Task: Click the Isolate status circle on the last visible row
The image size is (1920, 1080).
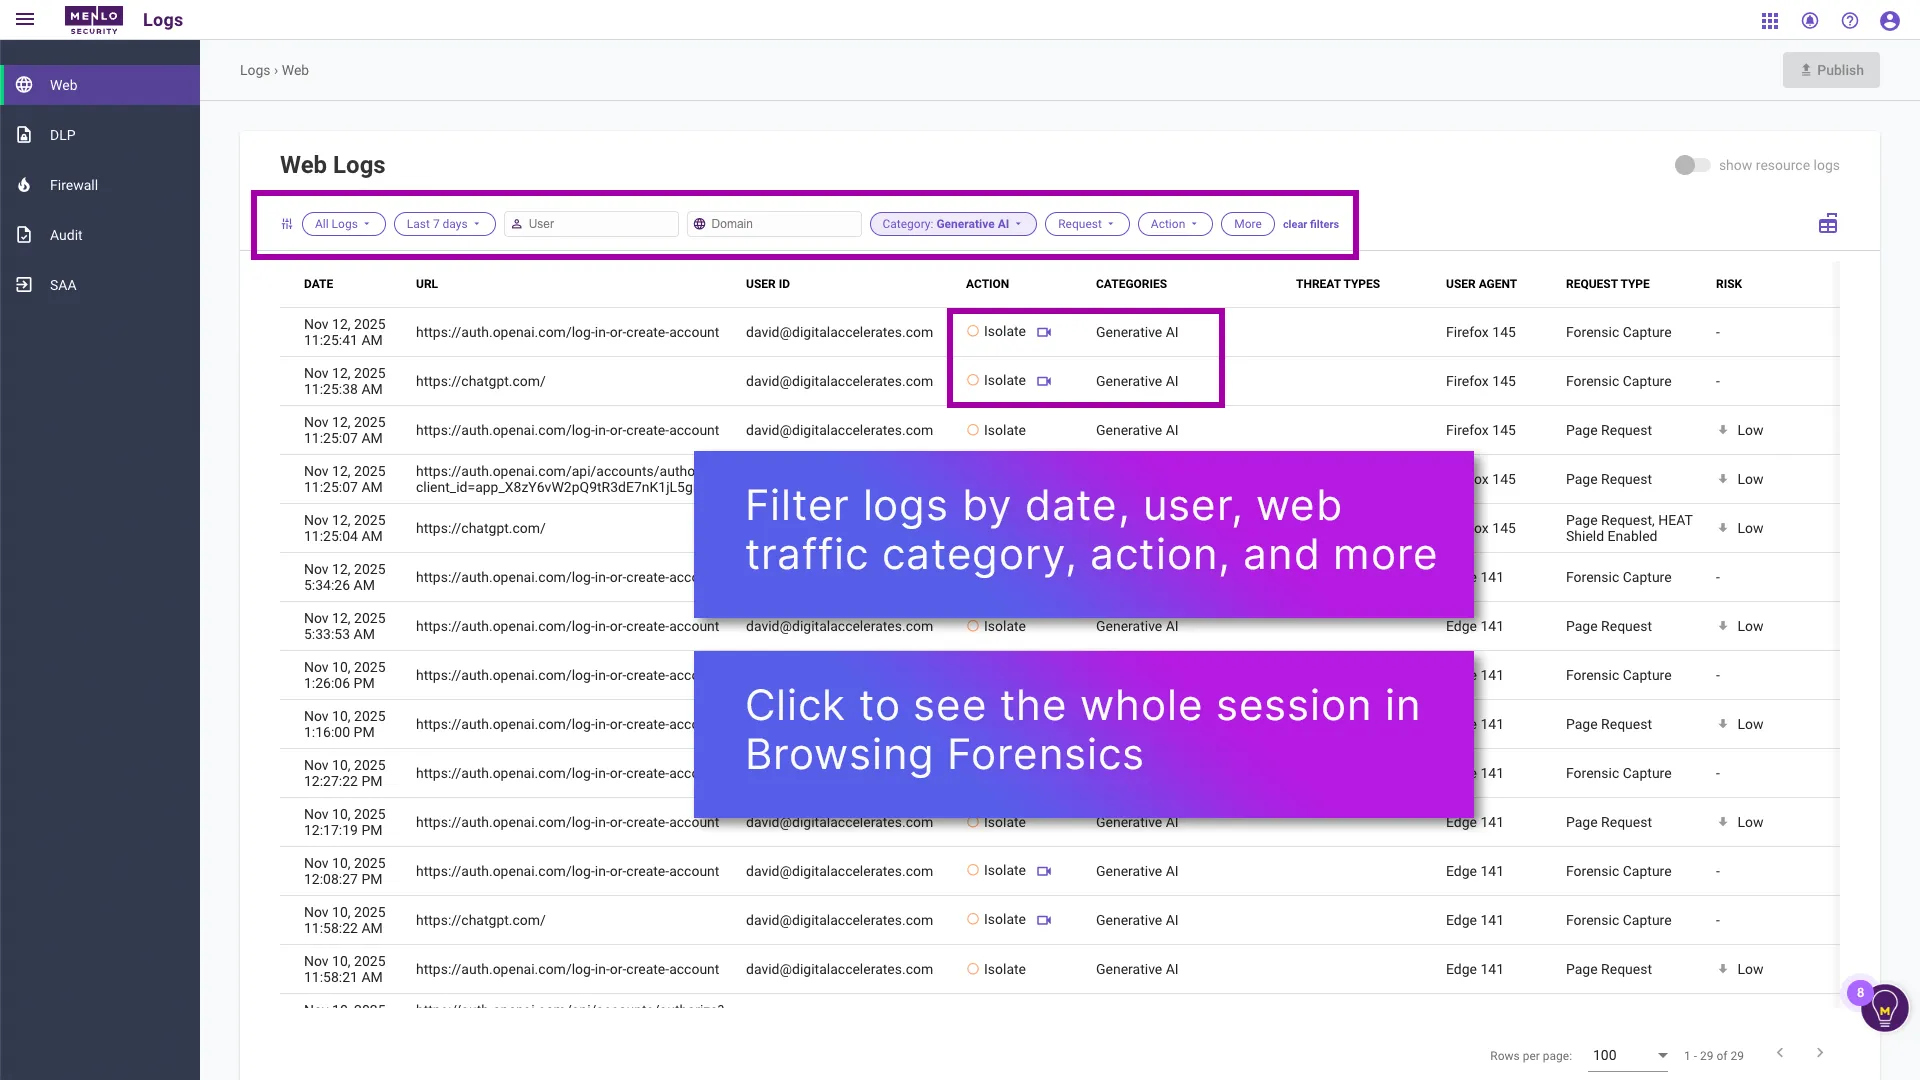Action: pyautogui.click(x=972, y=969)
